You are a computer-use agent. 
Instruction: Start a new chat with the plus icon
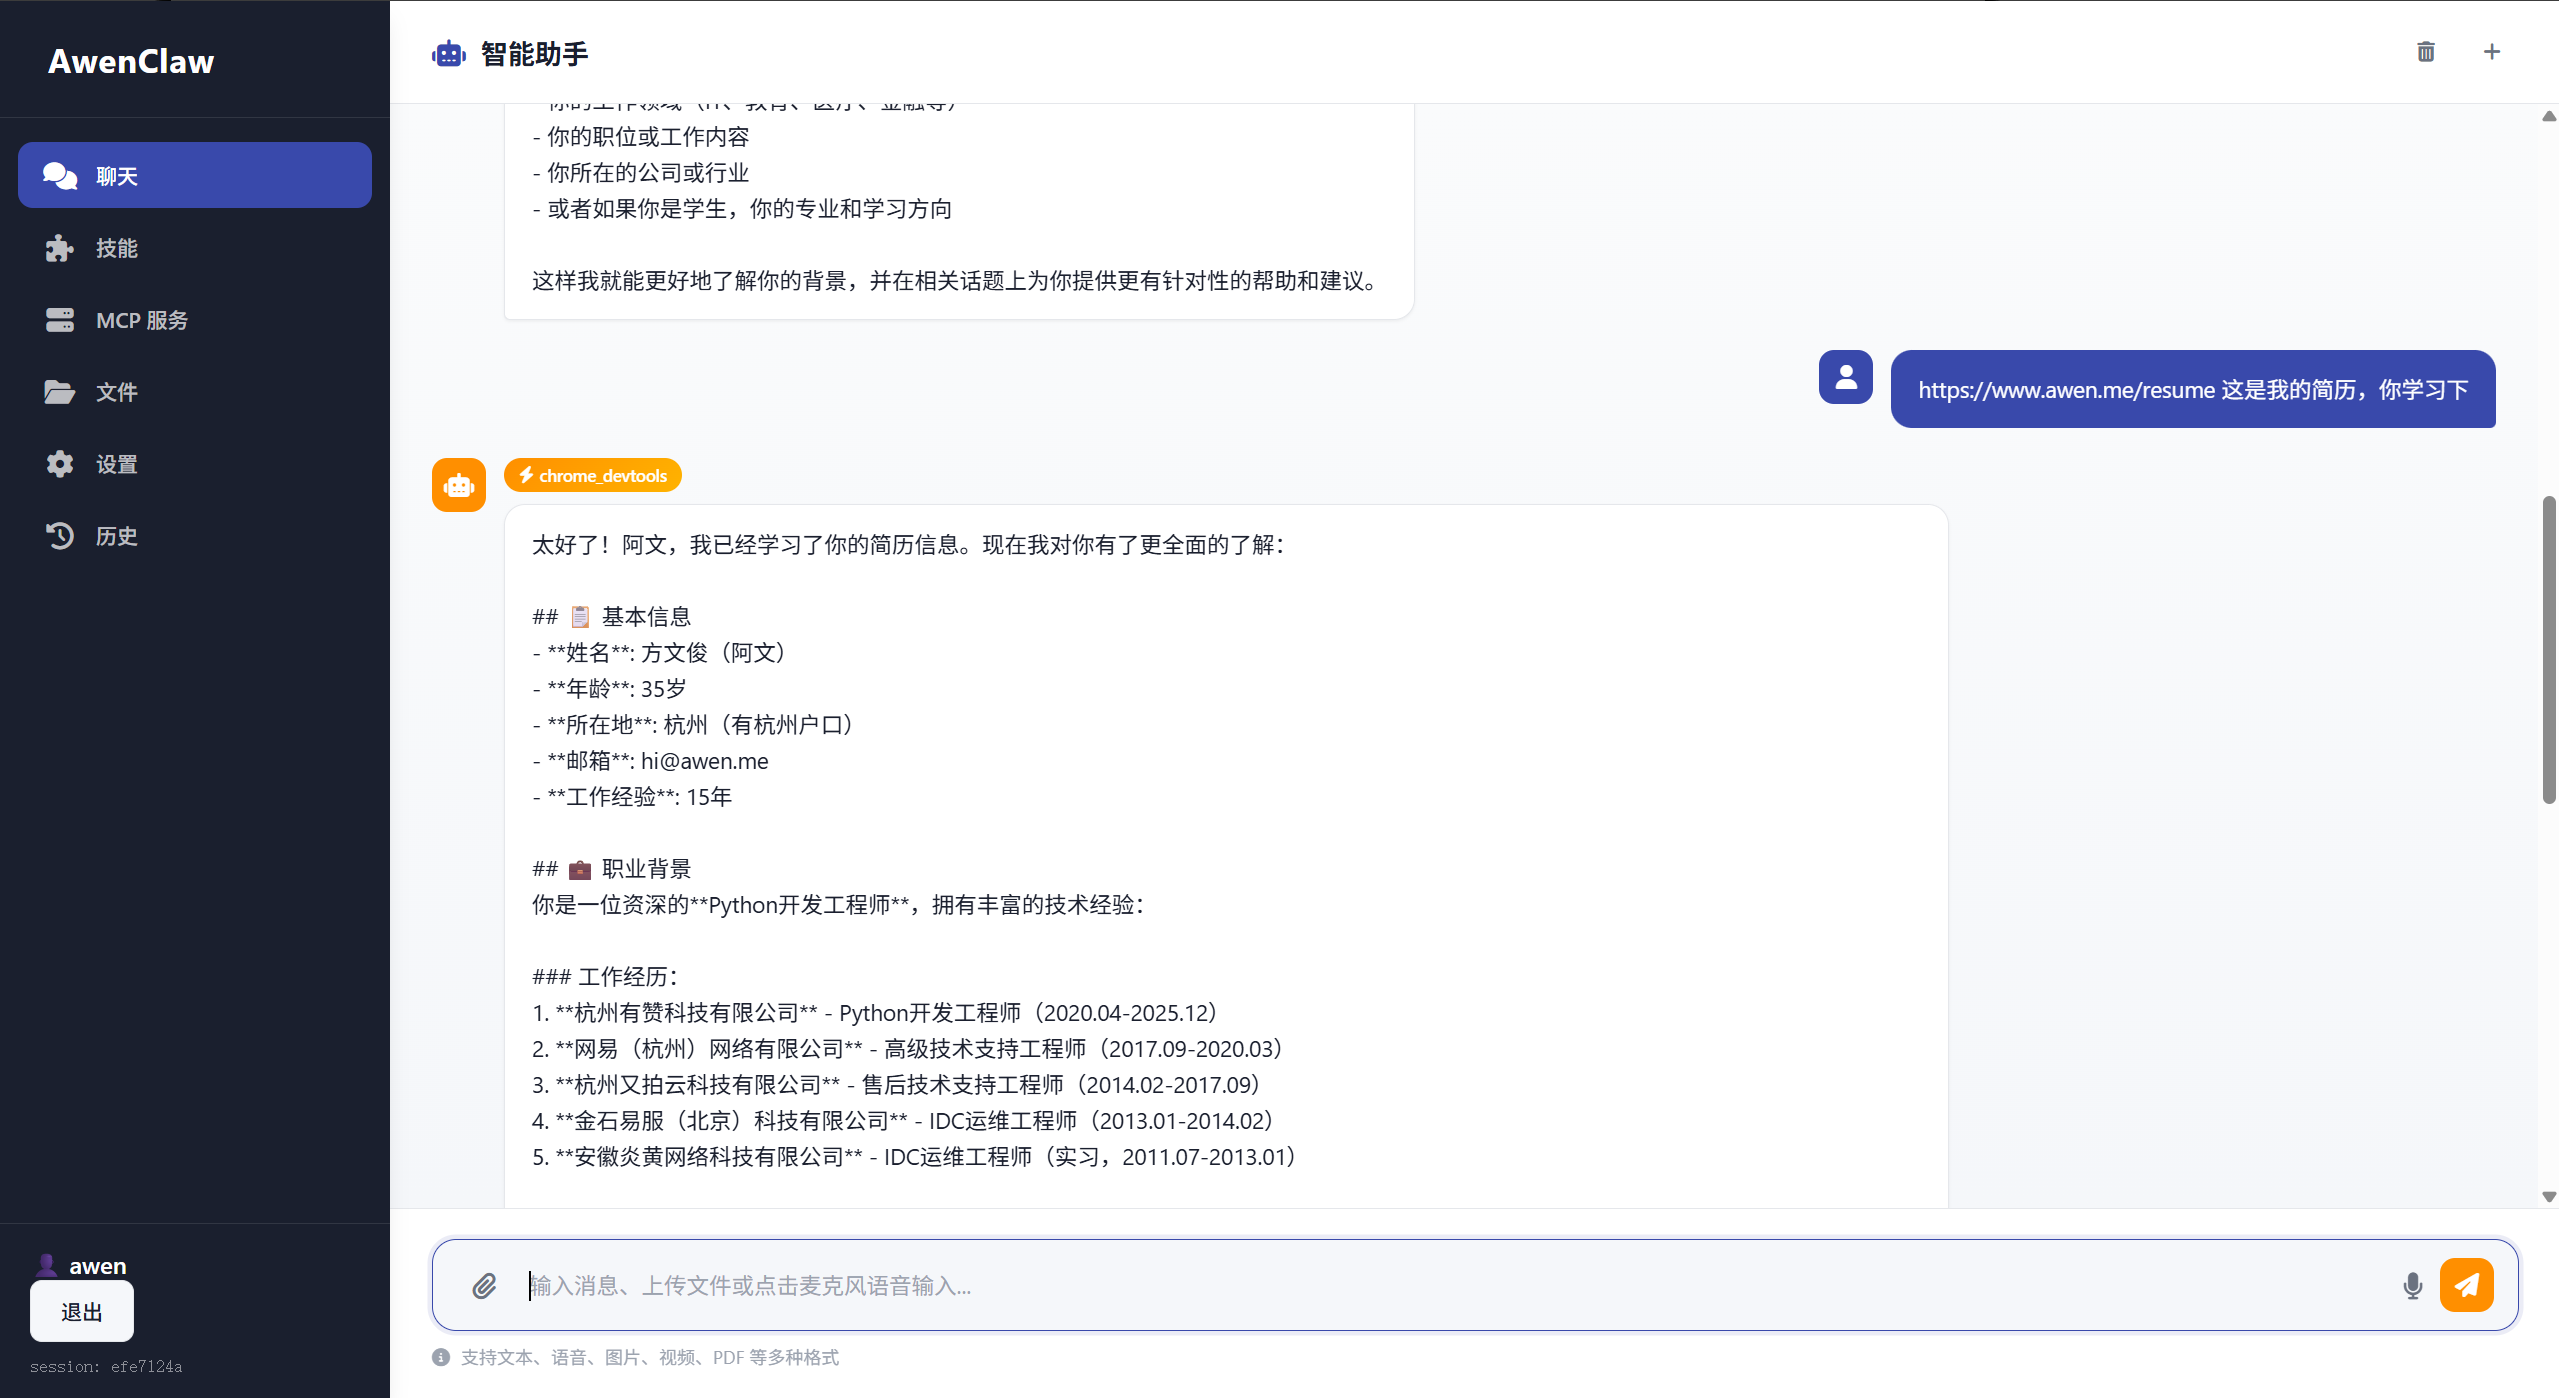[2490, 51]
